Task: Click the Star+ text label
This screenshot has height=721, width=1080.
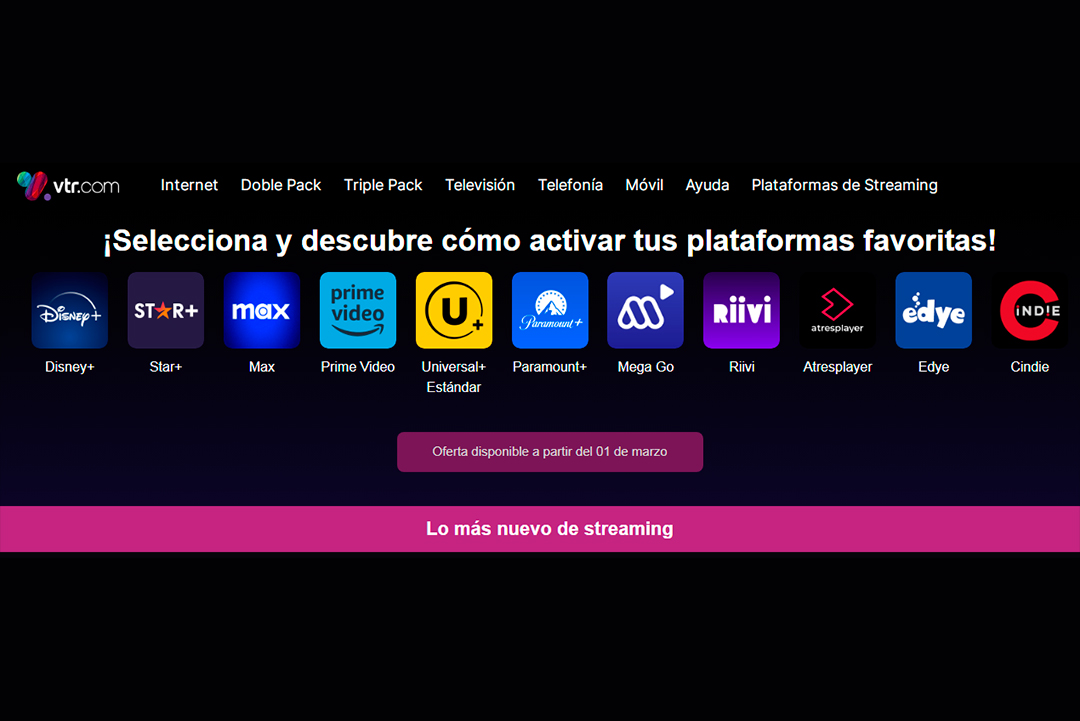Action: pos(165,367)
